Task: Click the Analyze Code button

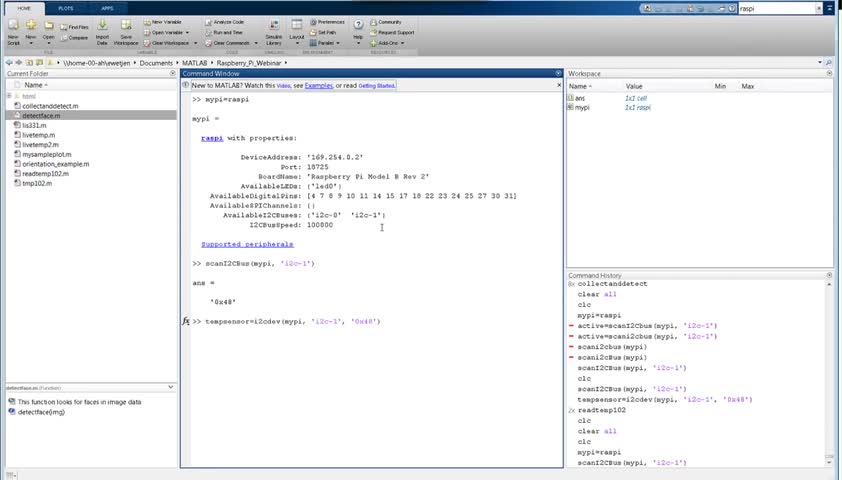Action: point(227,21)
